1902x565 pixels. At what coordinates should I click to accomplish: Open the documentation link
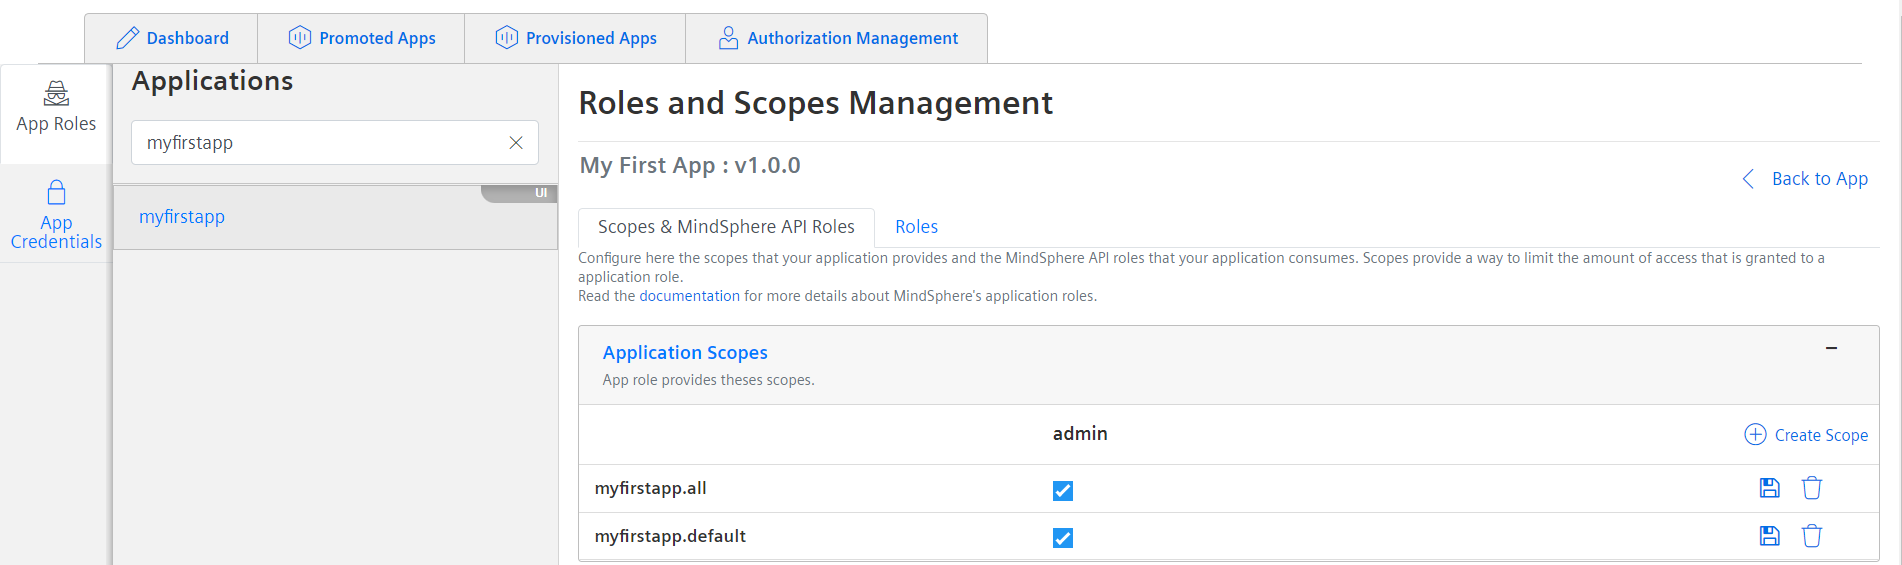[690, 296]
